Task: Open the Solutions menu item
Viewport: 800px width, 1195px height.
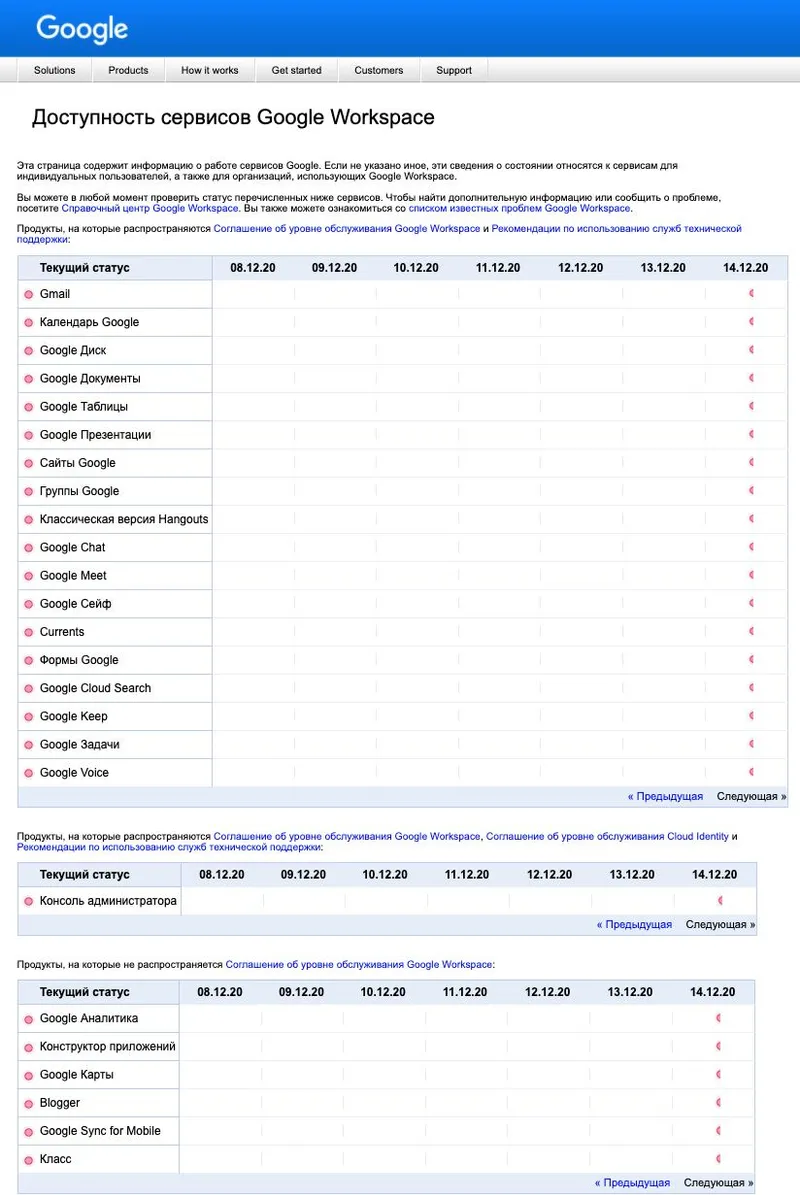Action: point(54,70)
